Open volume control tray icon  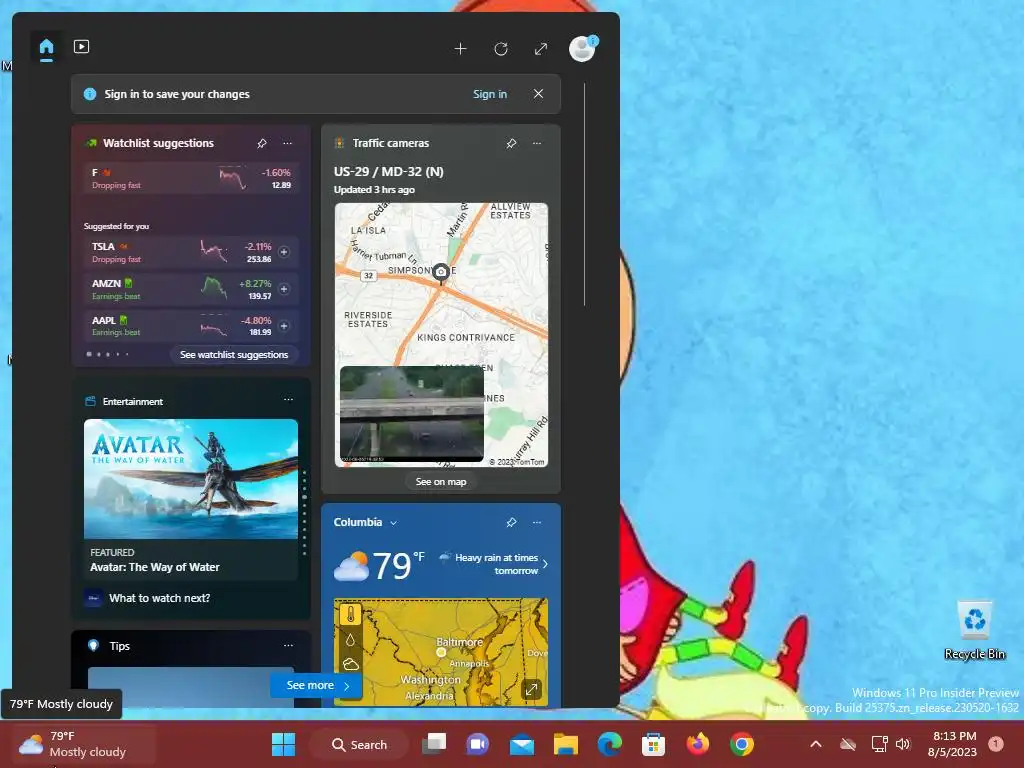(903, 744)
